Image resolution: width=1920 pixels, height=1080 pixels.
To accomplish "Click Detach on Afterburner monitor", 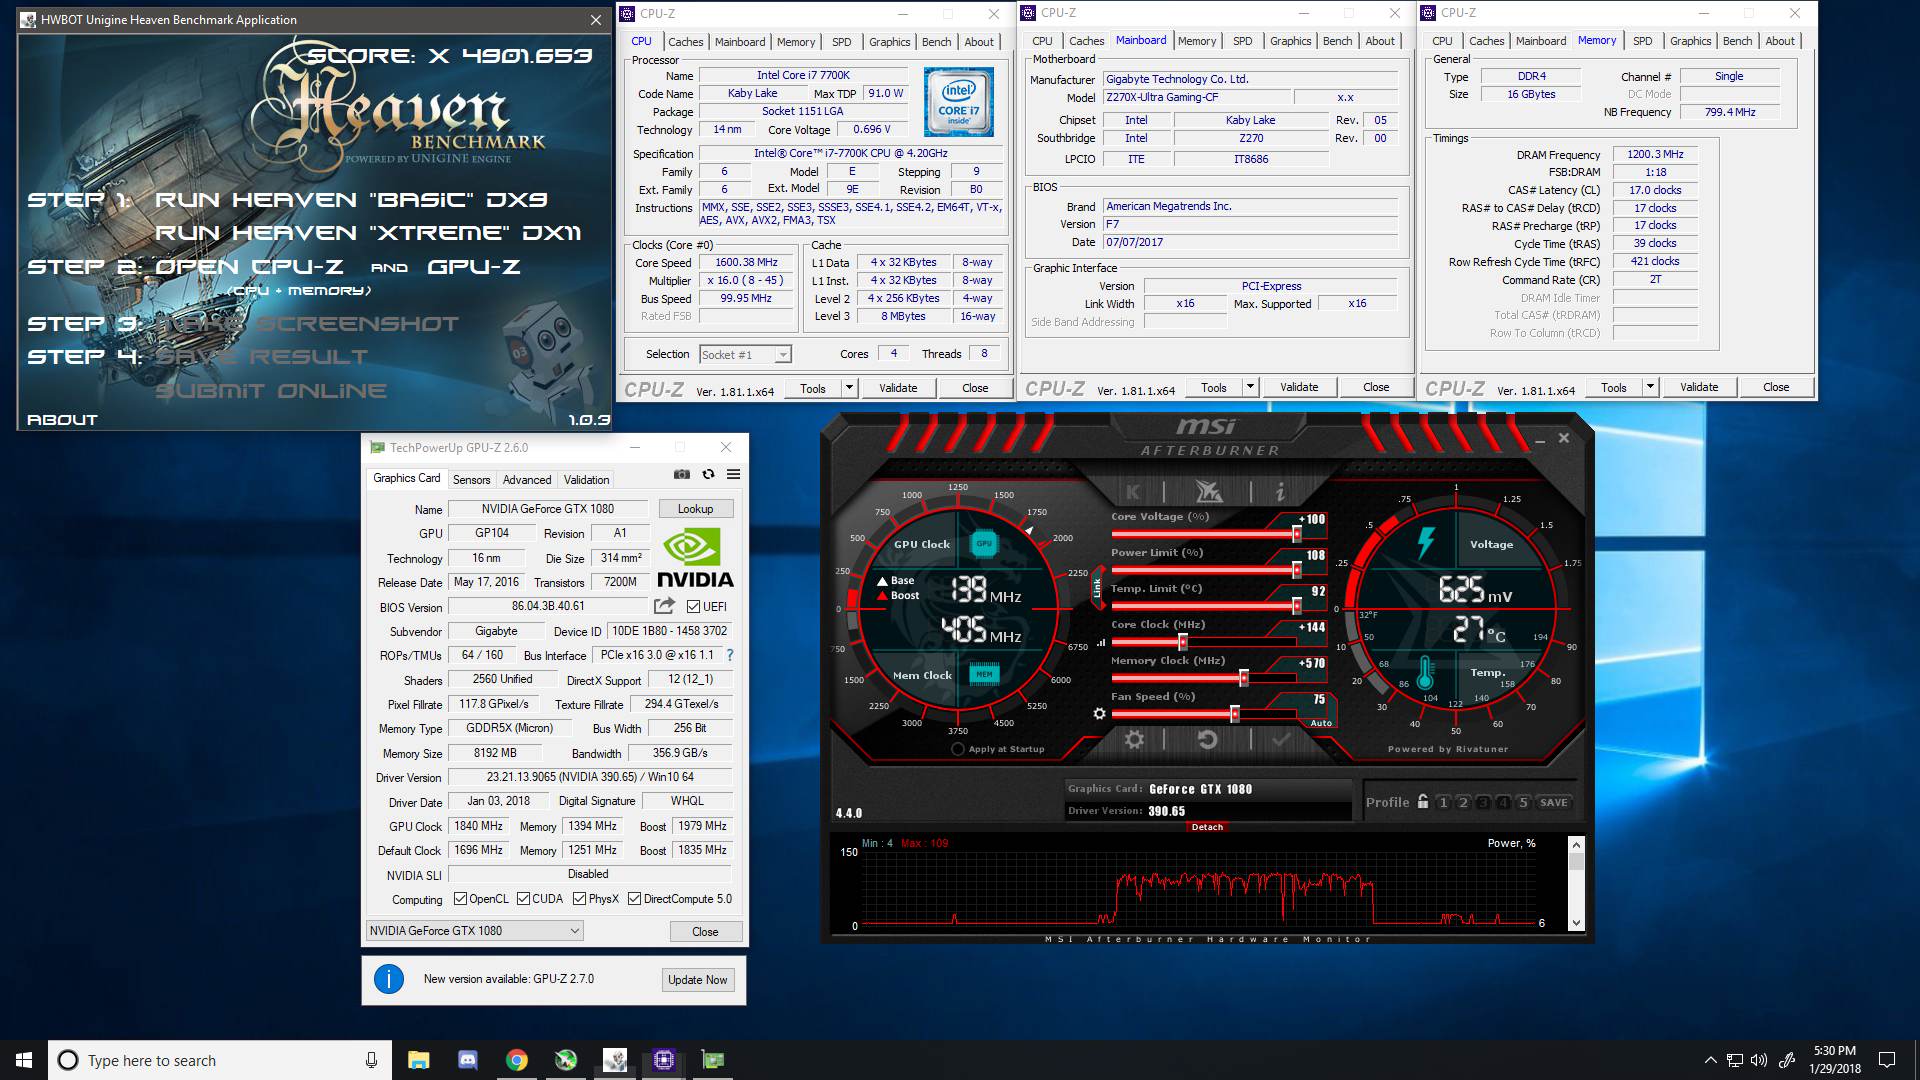I will pos(1207,827).
